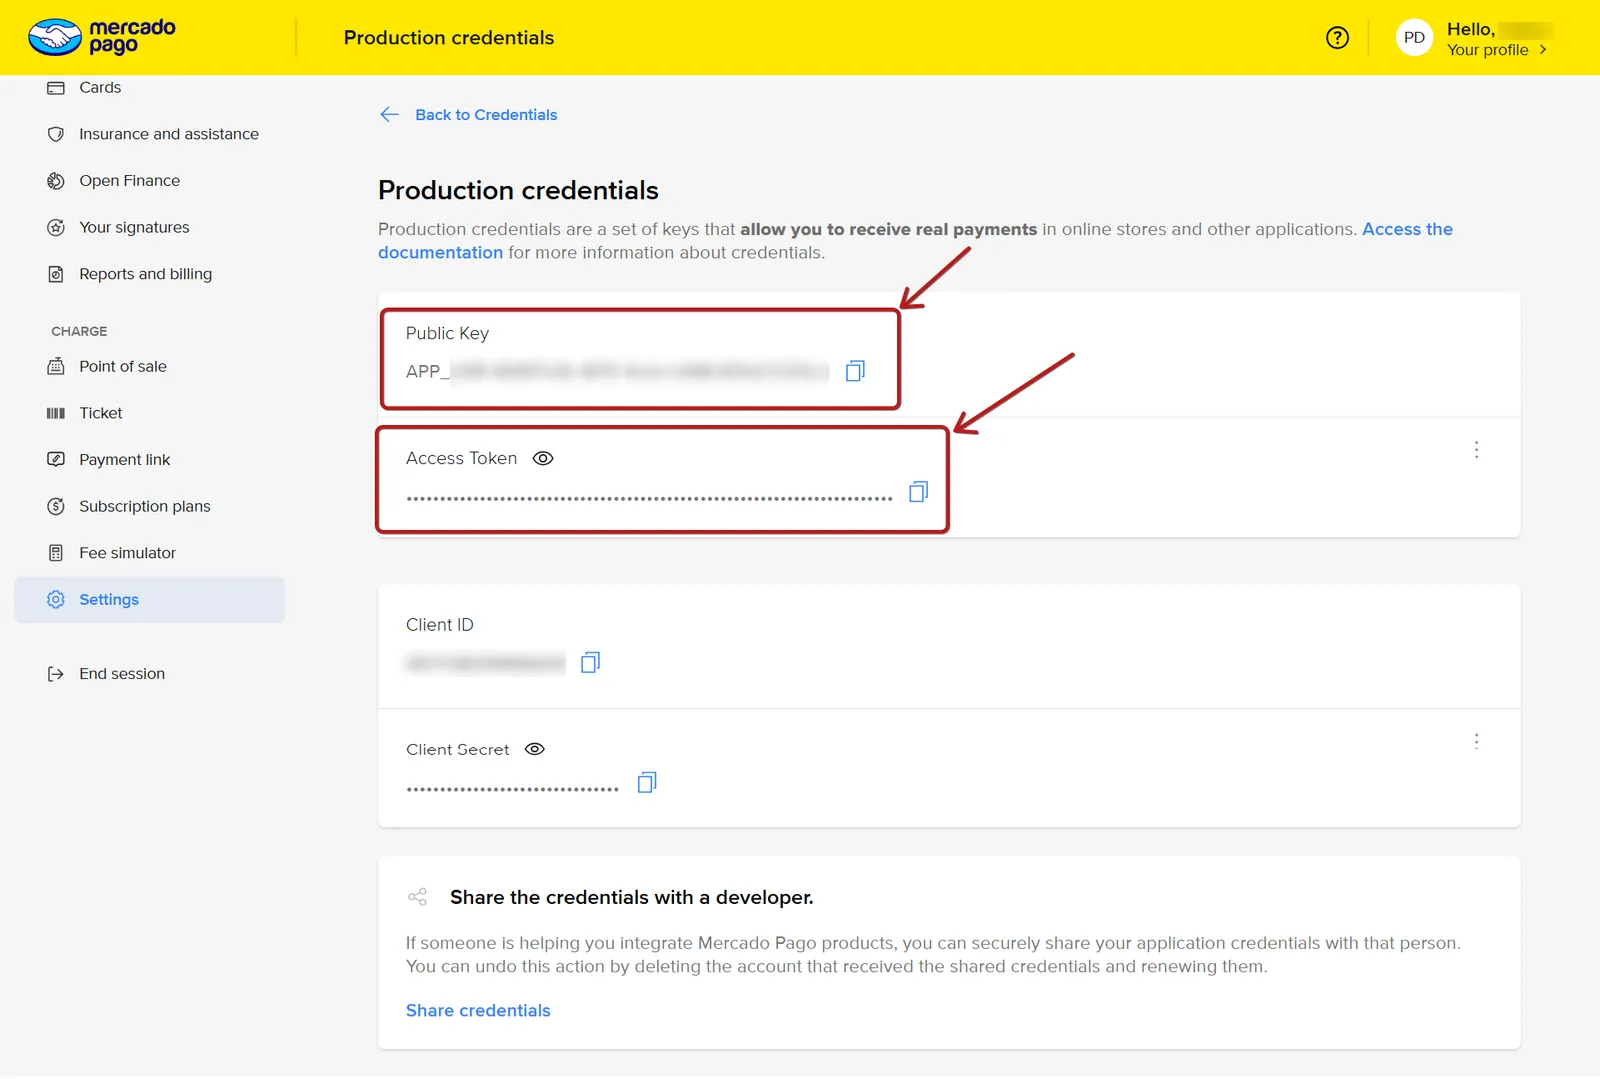Click Your signatures icon
Viewport: 1600px width, 1079px height.
(x=56, y=228)
